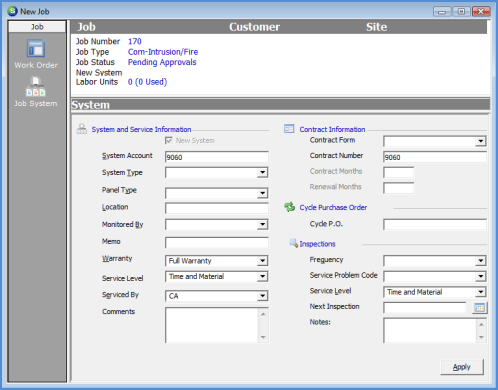Open the Inspections Service Level dropdown
The height and width of the screenshot is (390, 498).
click(480, 292)
